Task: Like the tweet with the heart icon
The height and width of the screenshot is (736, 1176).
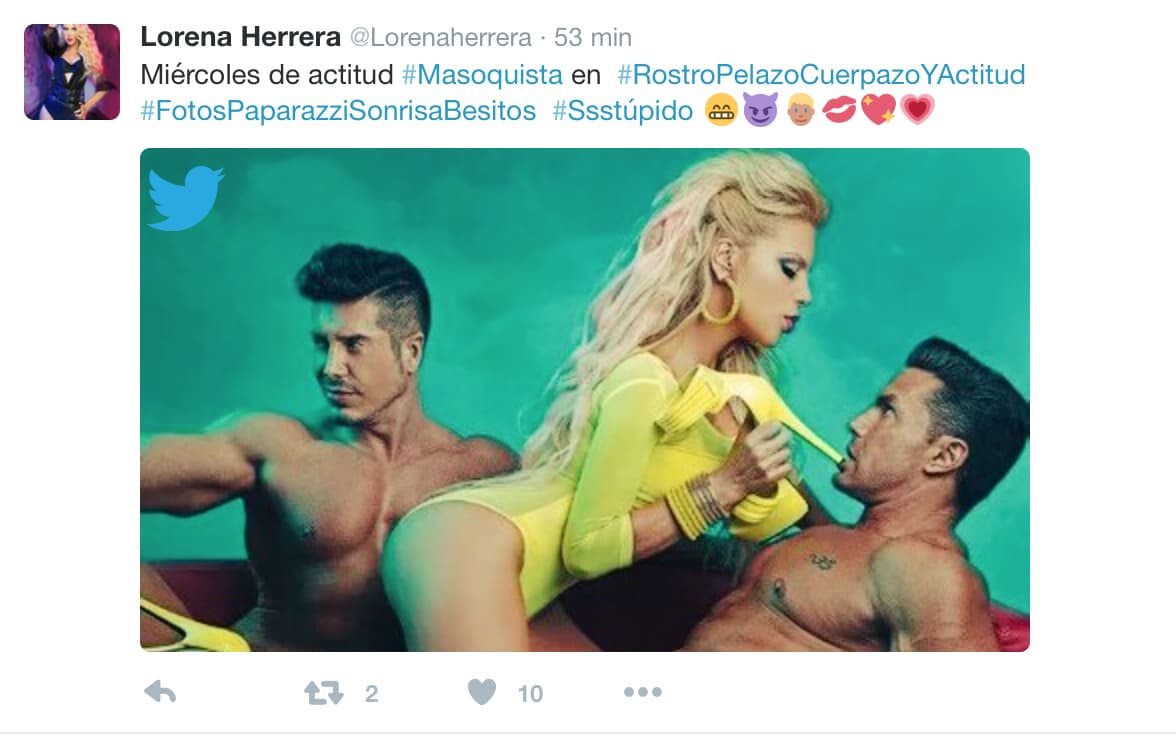Action: (x=482, y=692)
